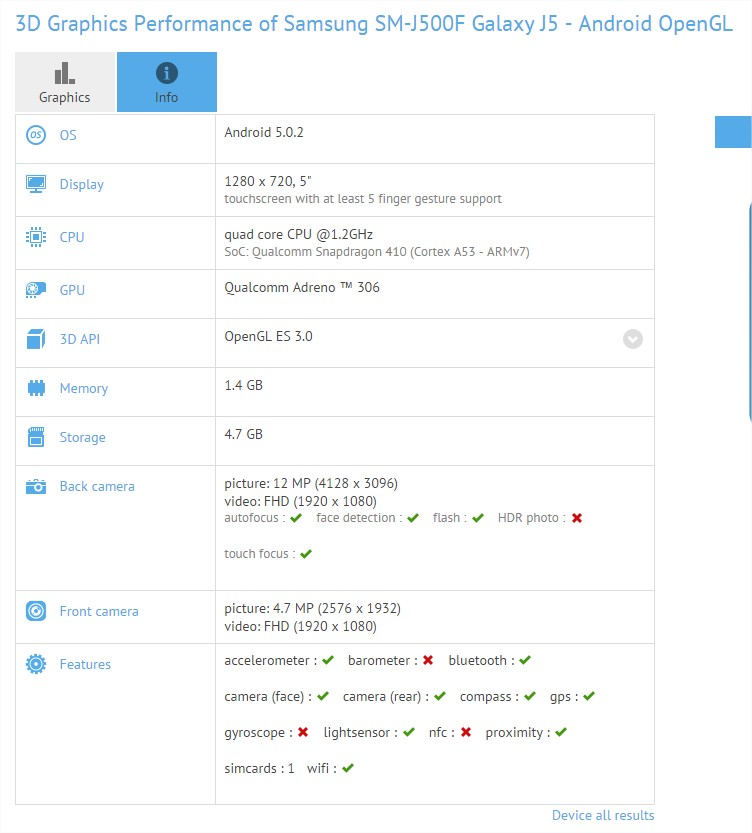This screenshot has width=752, height=833.
Task: Click the touchscreen finger gesture support text
Action: [363, 199]
